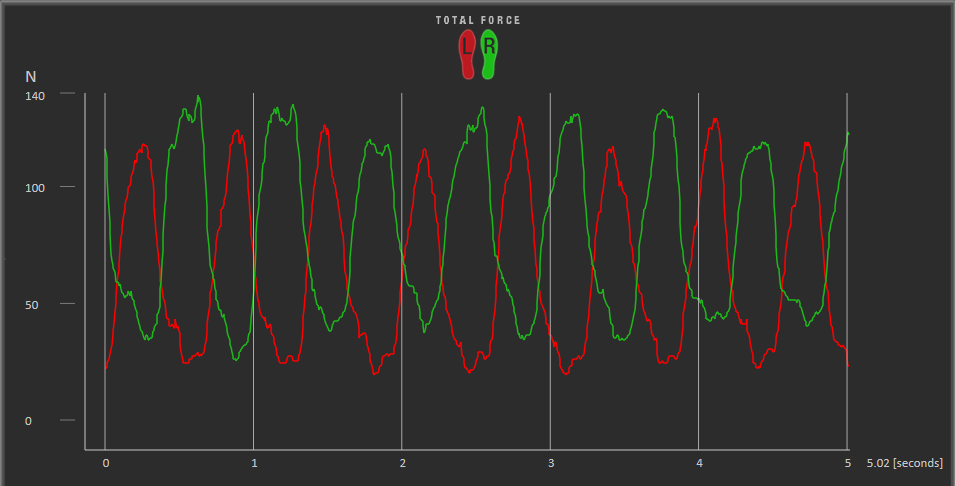Select the 2 second x-axis label
Screen dimensions: 955x486
coord(402,464)
